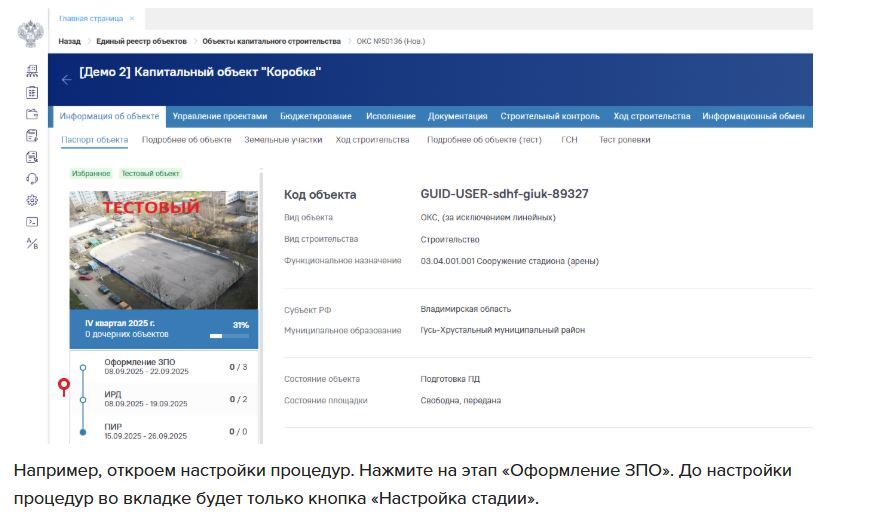The image size is (874, 517).
Task: Click the ТЕСТОВЫЙ object photo thumbnail
Action: click(x=163, y=250)
